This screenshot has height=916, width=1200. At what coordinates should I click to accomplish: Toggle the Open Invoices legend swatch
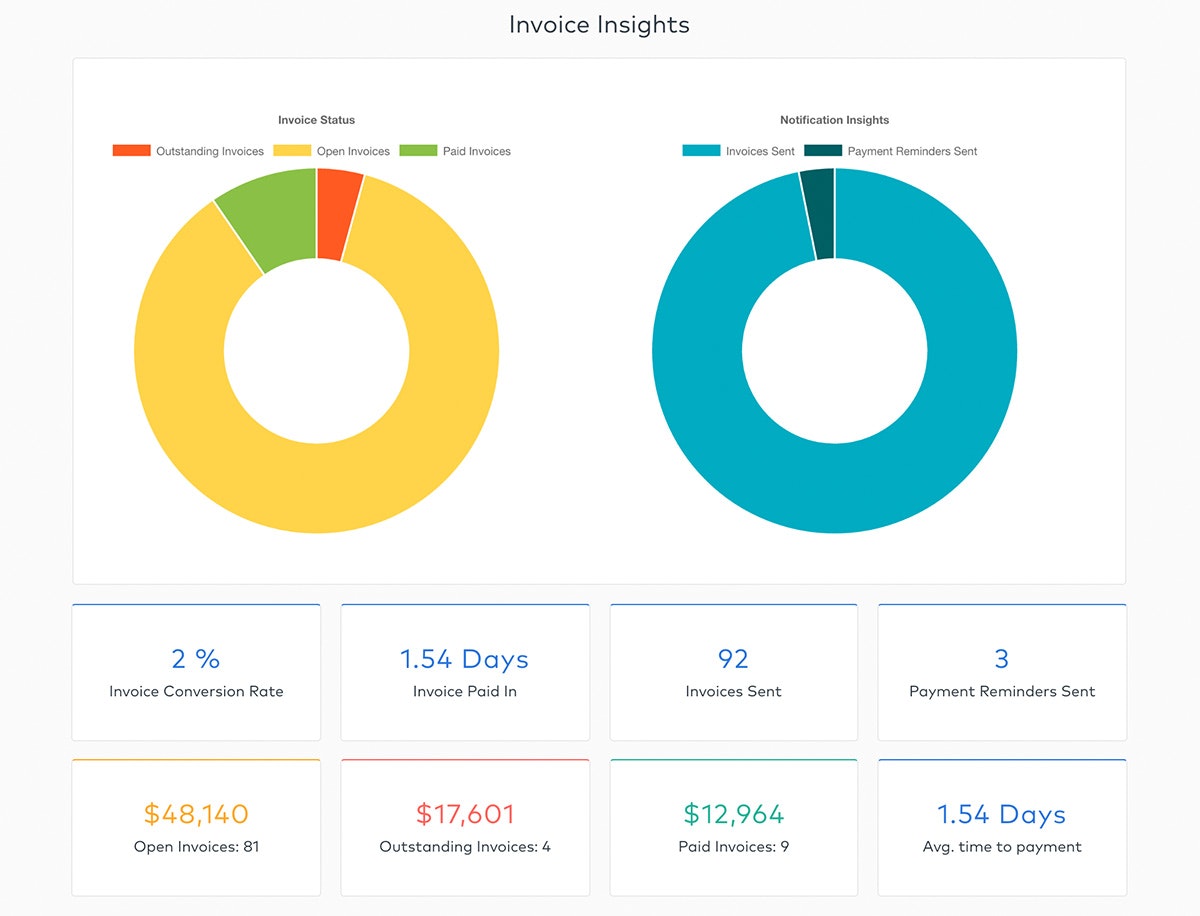tap(292, 151)
